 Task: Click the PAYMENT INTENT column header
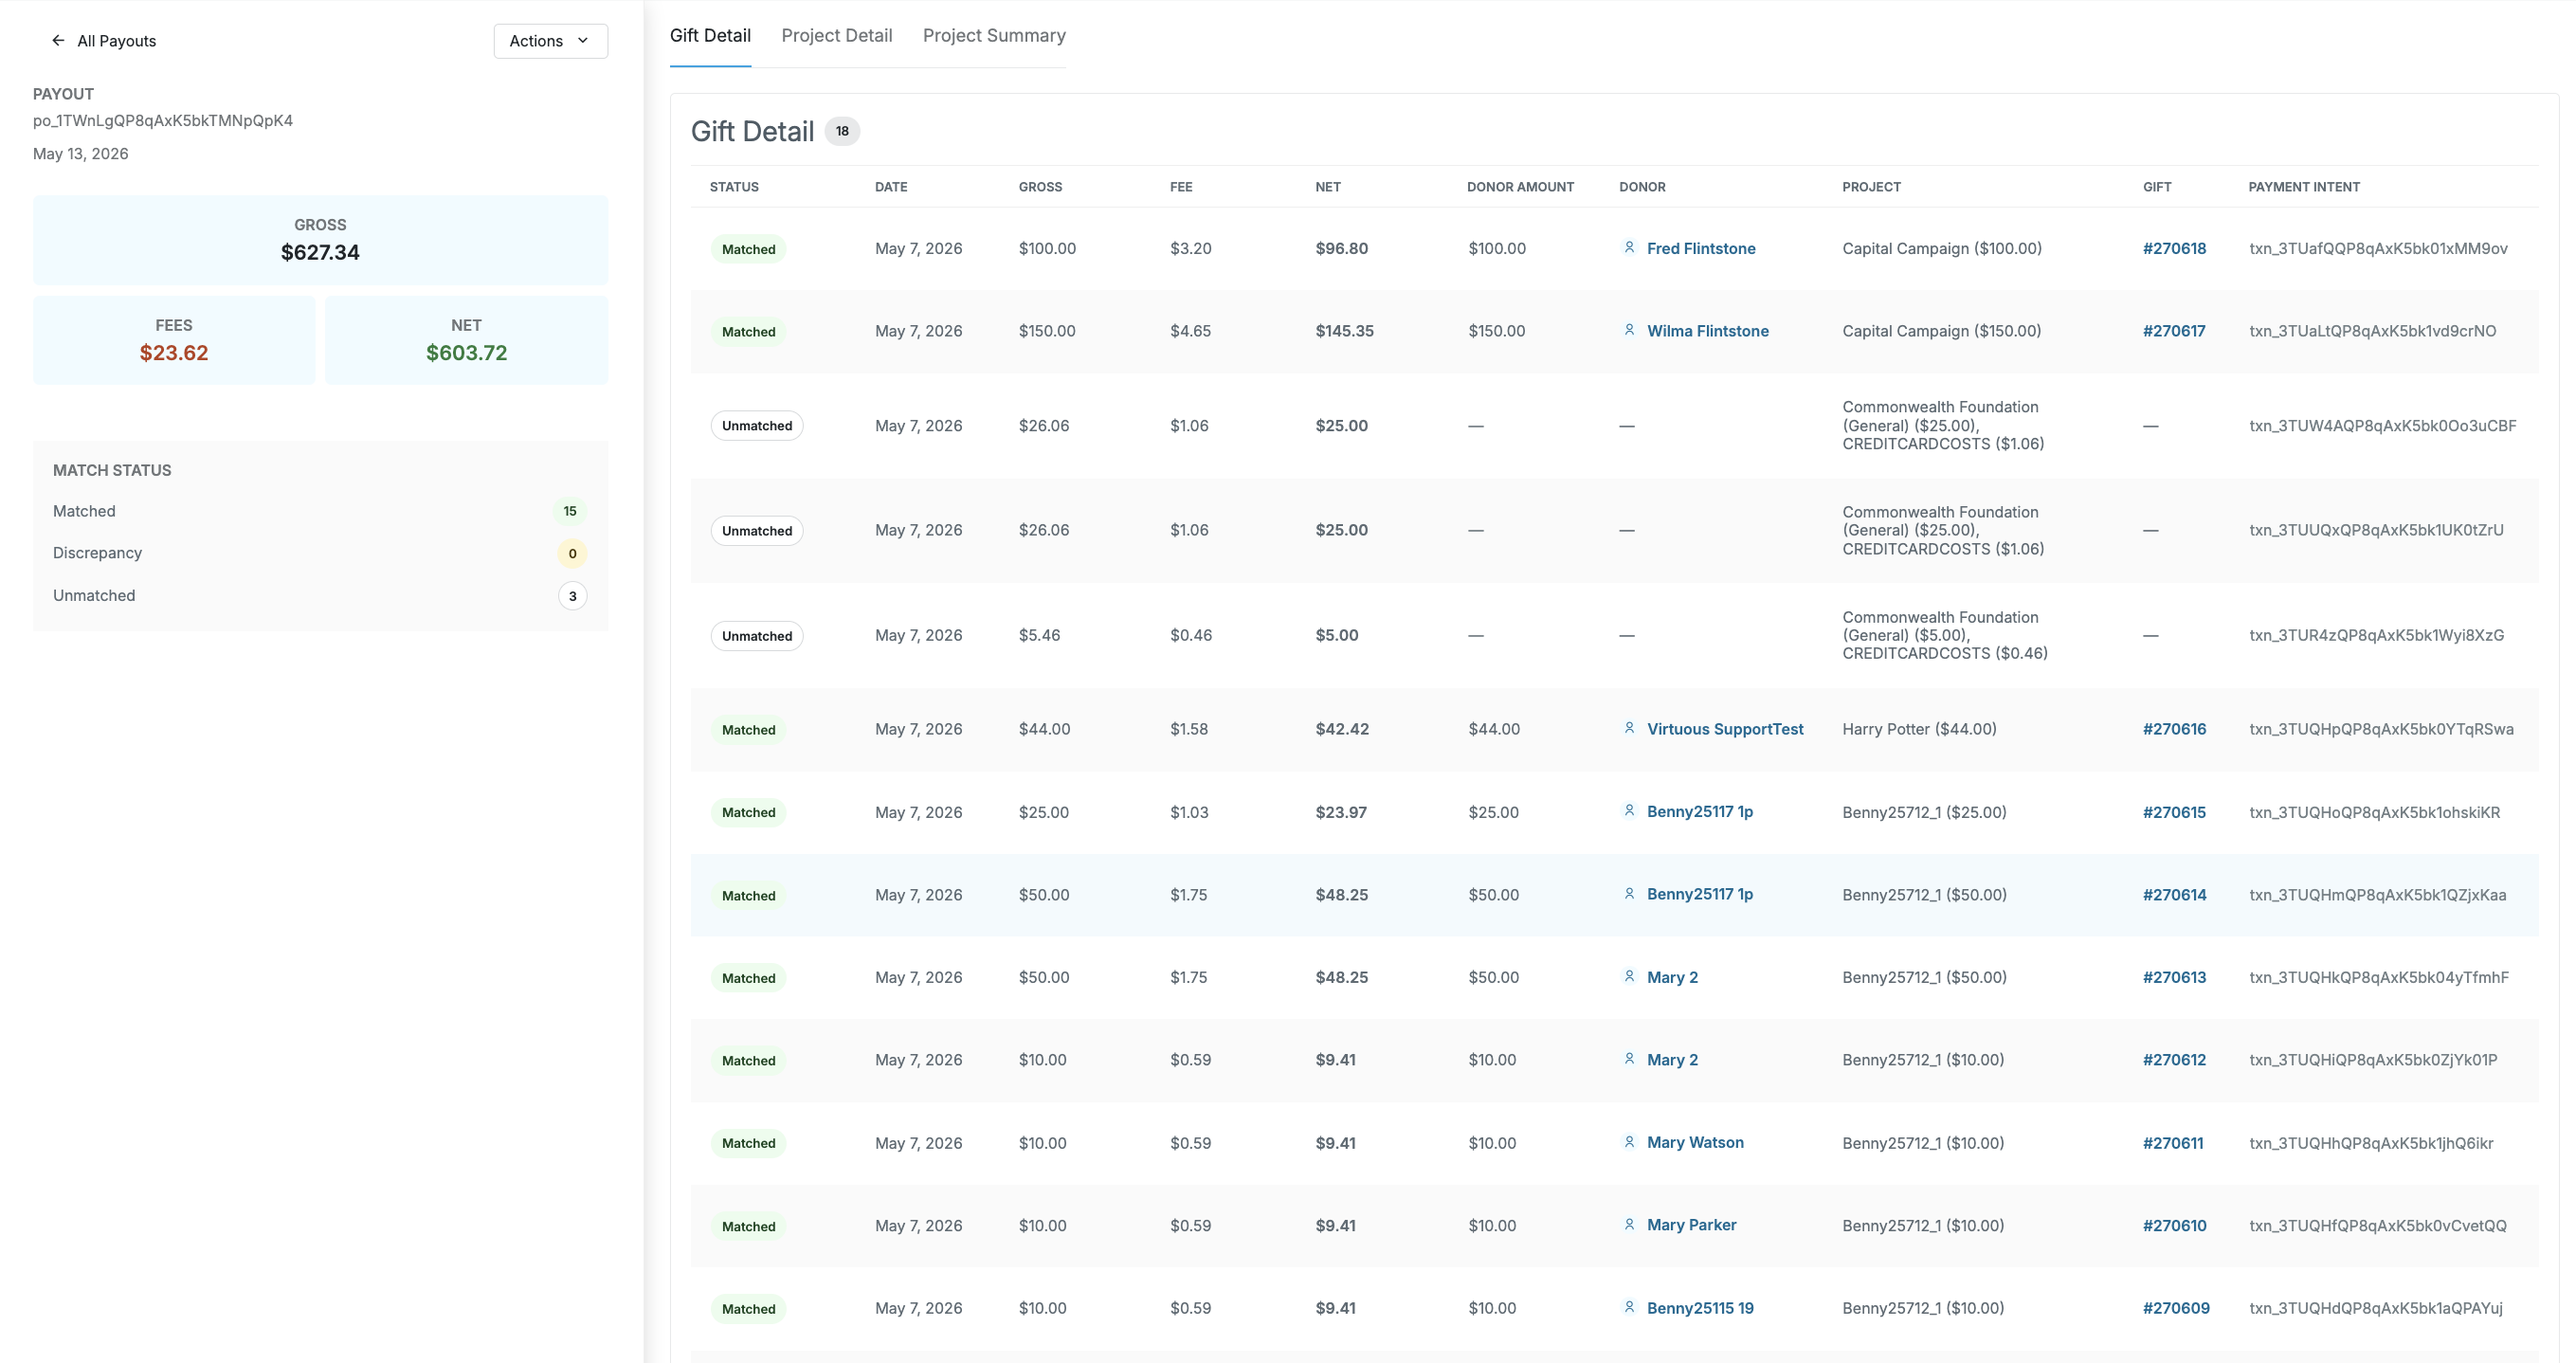pos(2304,187)
